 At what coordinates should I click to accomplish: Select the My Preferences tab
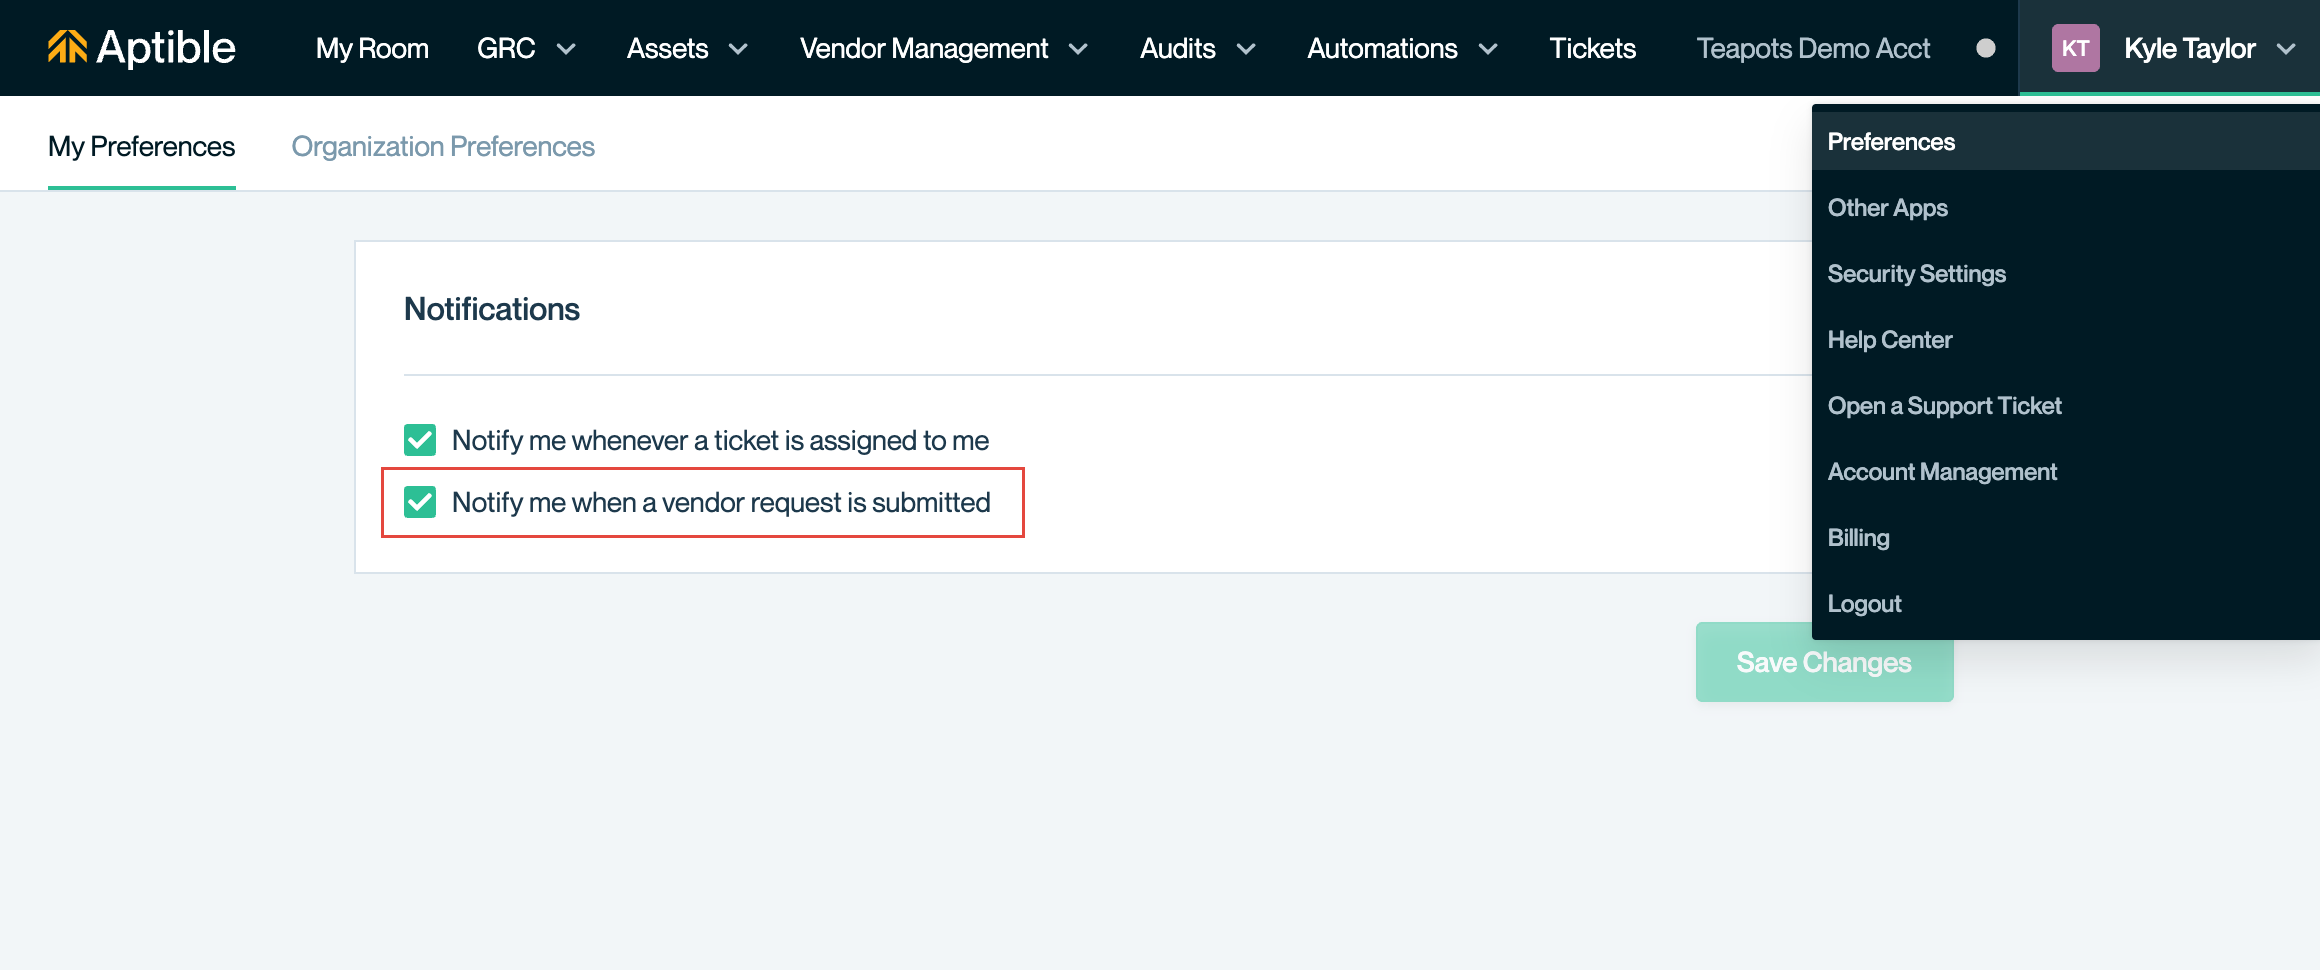tap(141, 146)
